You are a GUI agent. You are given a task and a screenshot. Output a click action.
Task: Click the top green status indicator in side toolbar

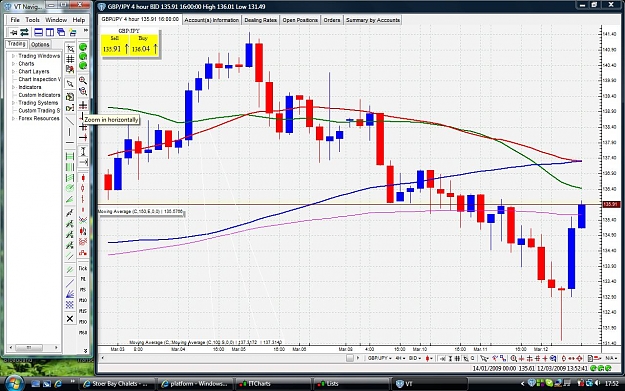pos(83,47)
